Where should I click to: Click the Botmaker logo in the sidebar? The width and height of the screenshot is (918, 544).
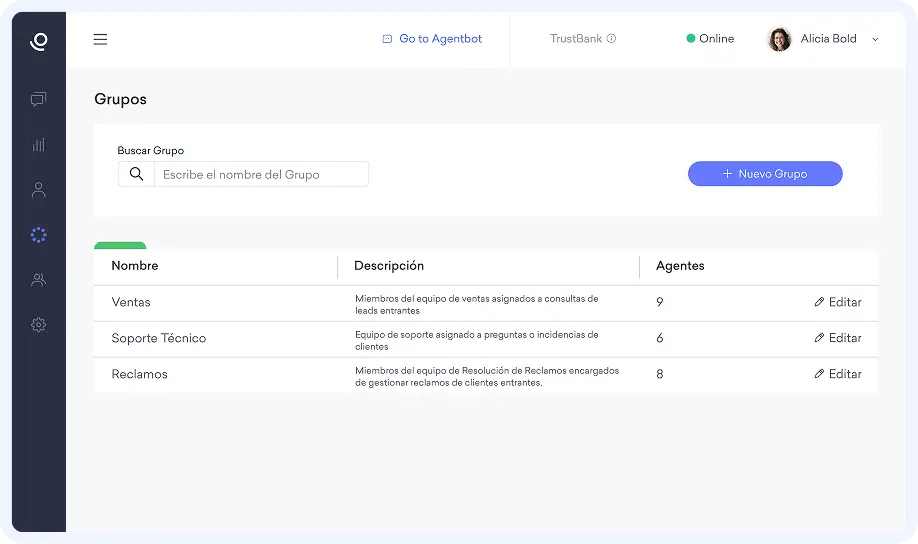(39, 41)
